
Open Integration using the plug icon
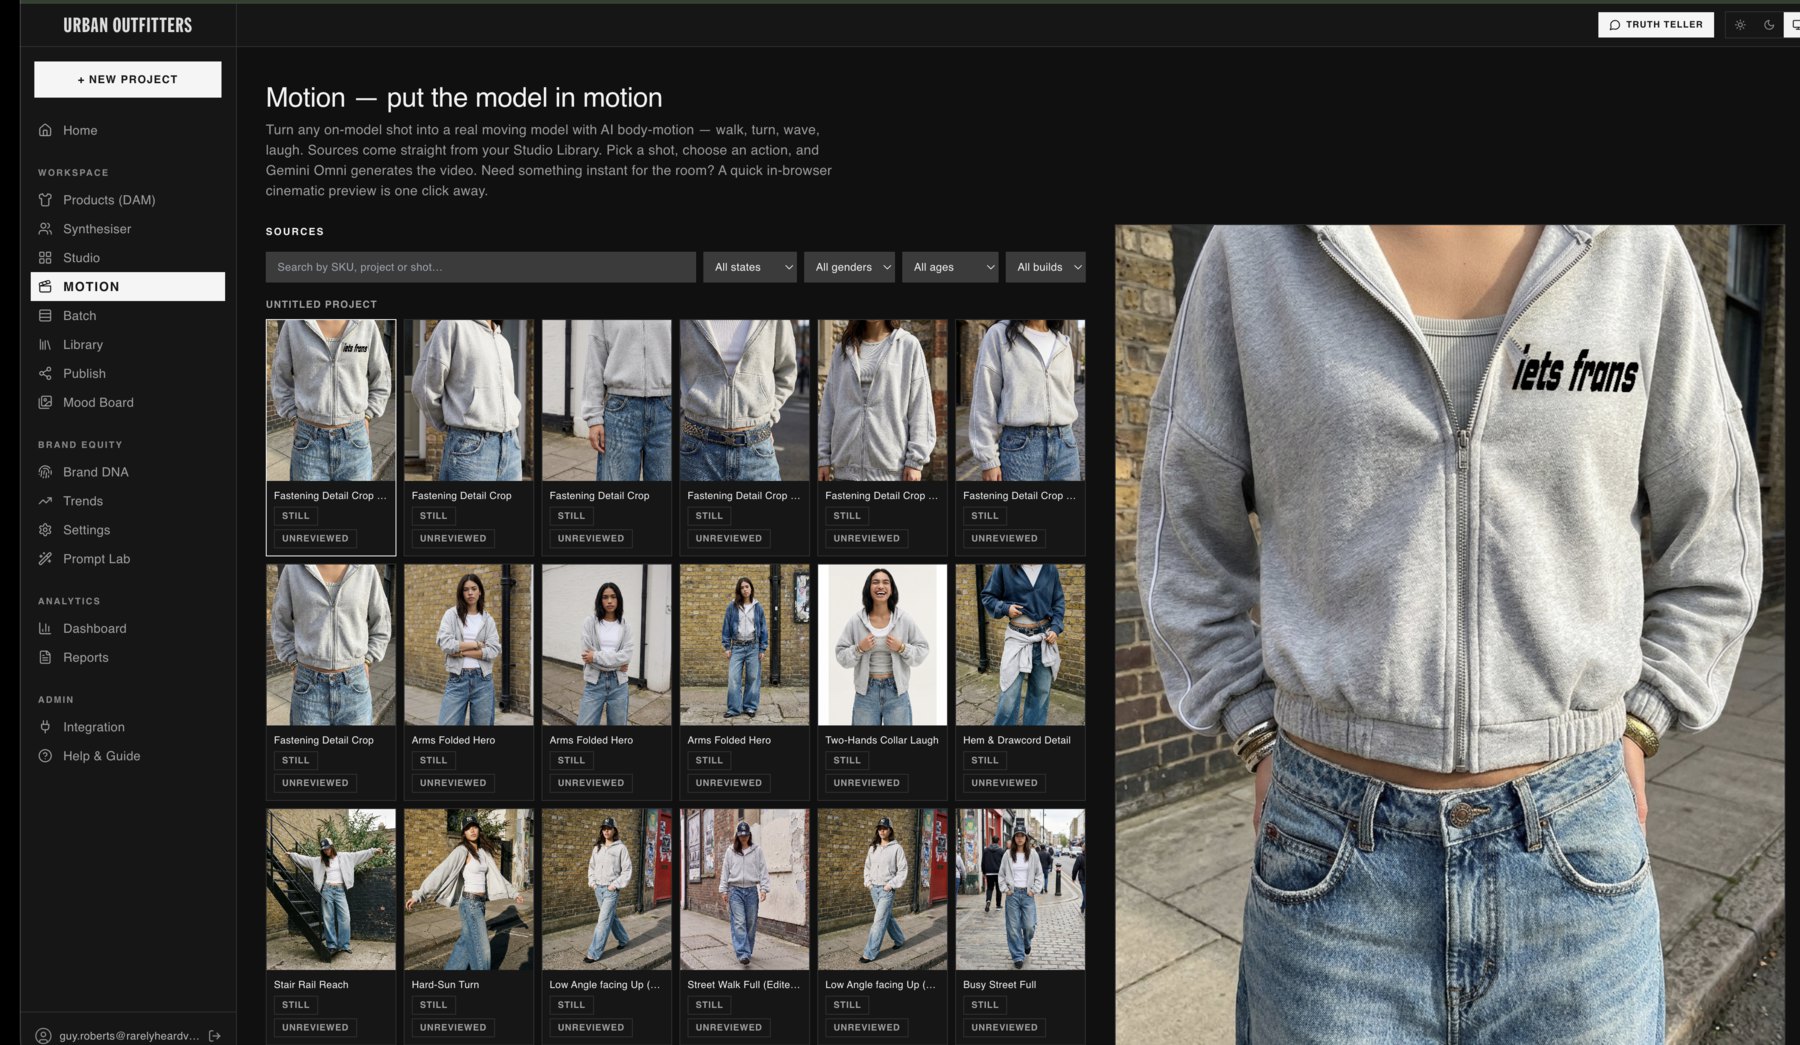click(x=45, y=727)
